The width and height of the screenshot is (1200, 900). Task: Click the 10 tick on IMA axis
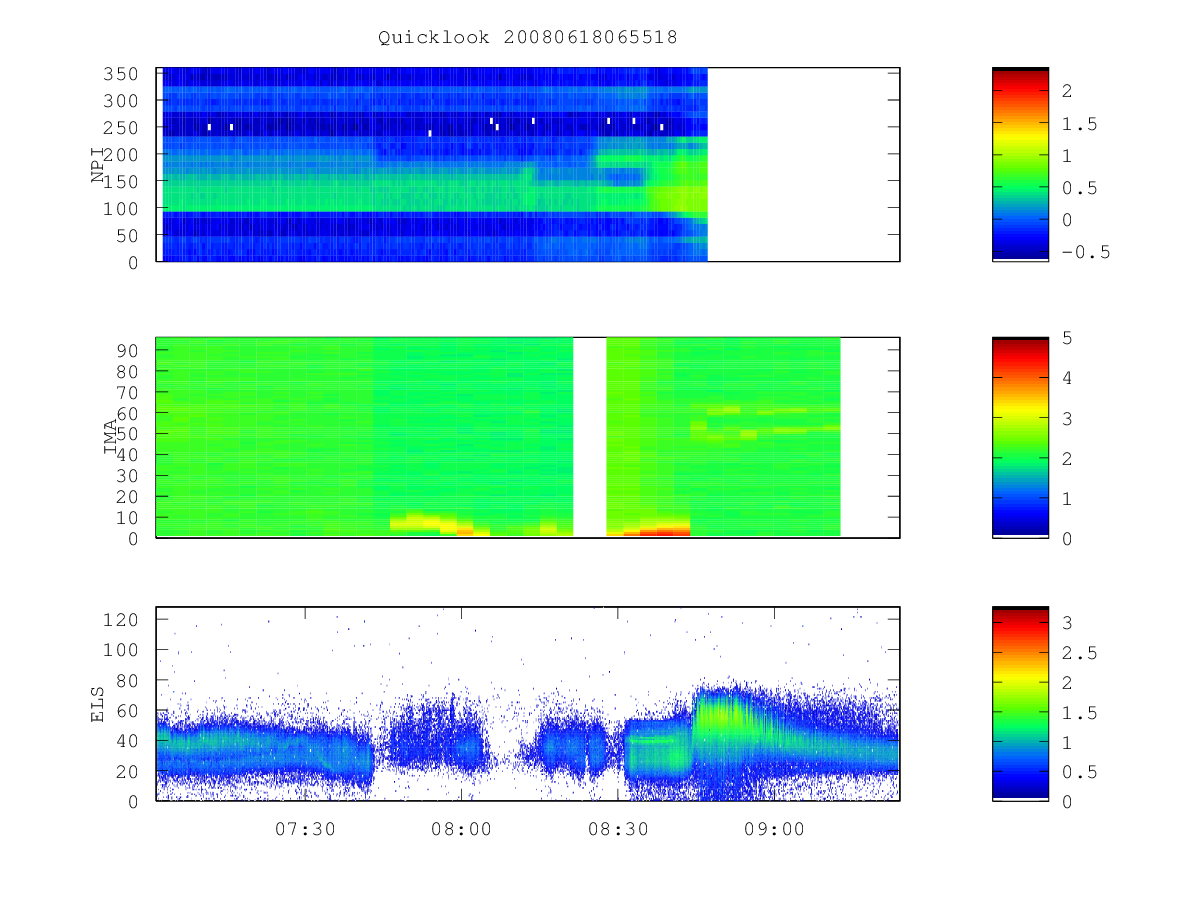click(127, 517)
